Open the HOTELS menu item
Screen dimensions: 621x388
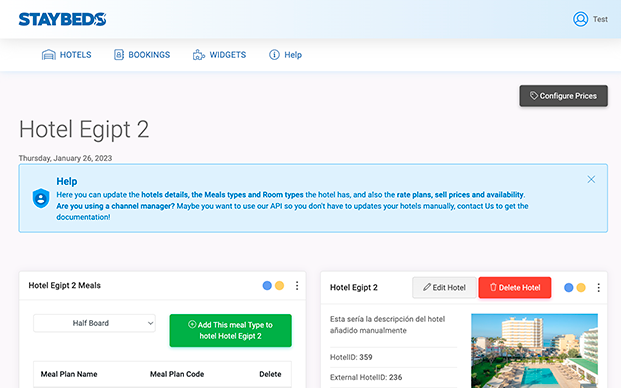point(67,55)
